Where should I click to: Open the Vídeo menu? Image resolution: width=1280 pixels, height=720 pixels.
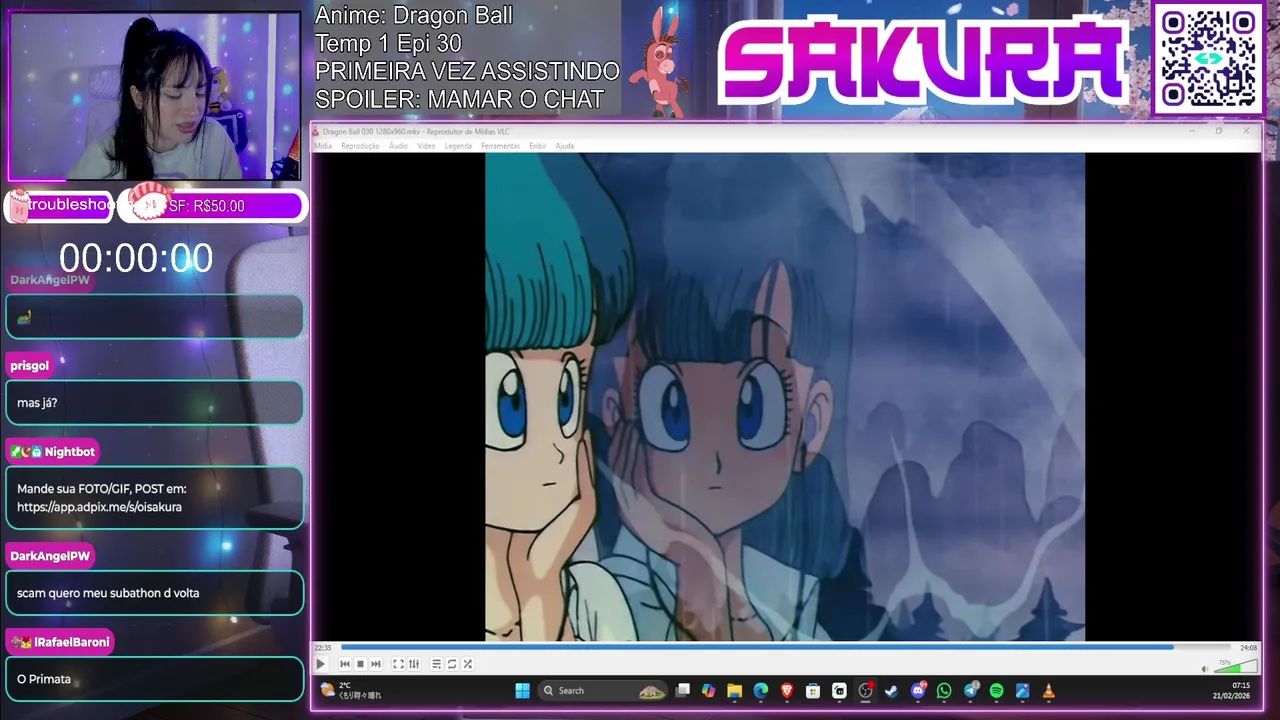[x=426, y=146]
